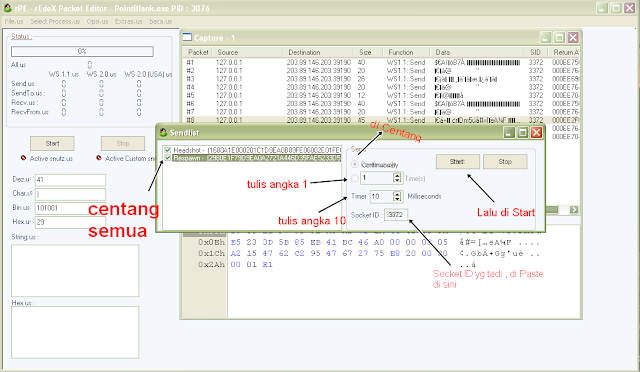This screenshot has width=640, height=372.
Task: Toggle the Active Custom indicator icon
Action: pyautogui.click(x=99, y=158)
